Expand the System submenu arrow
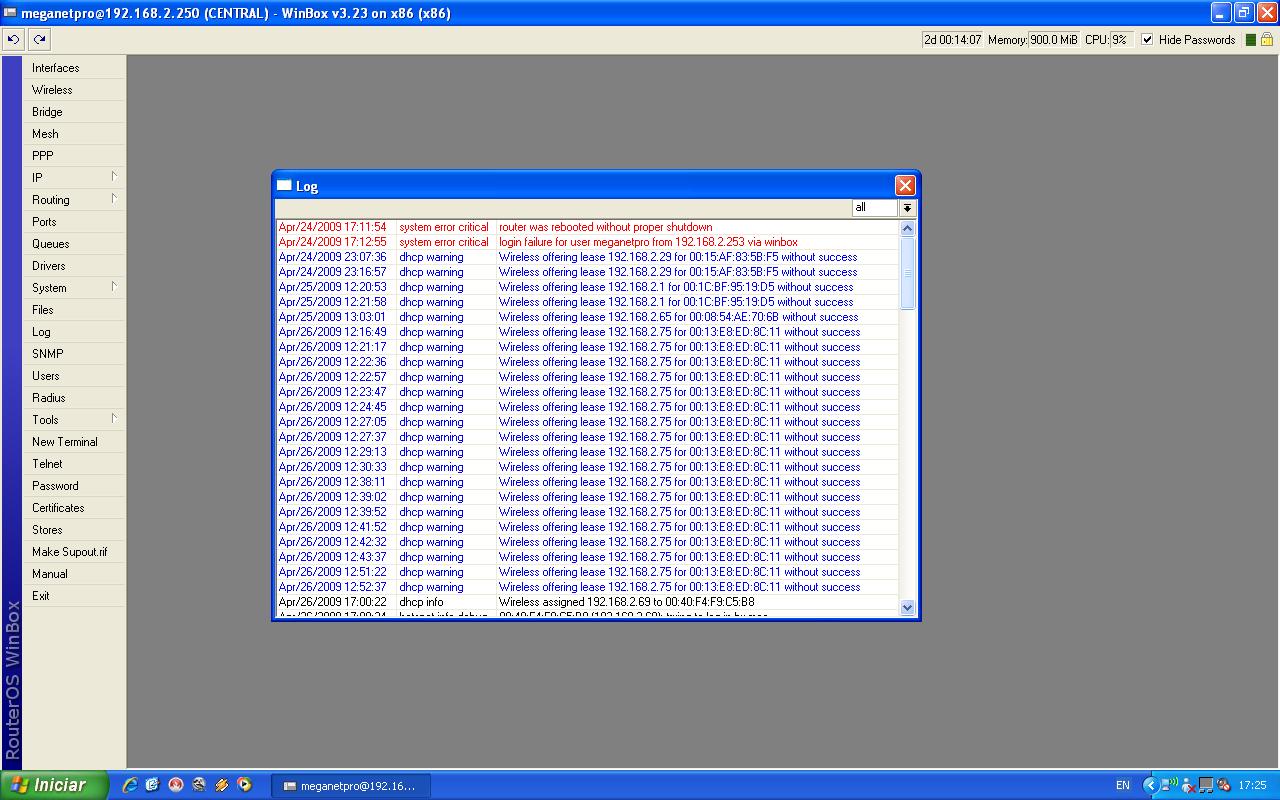This screenshot has height=800, width=1280. (x=114, y=287)
